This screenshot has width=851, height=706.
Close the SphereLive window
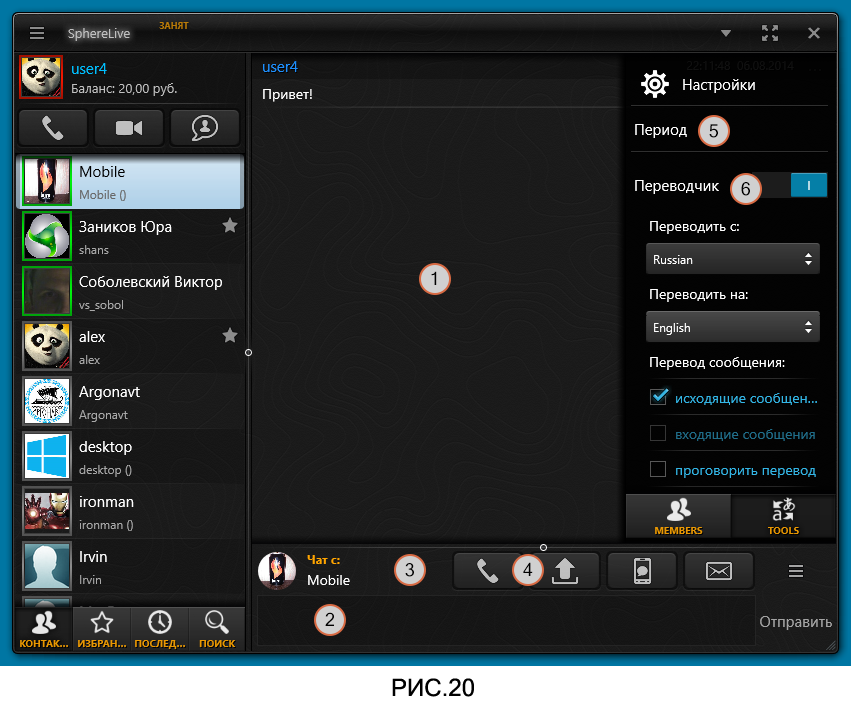tap(814, 33)
